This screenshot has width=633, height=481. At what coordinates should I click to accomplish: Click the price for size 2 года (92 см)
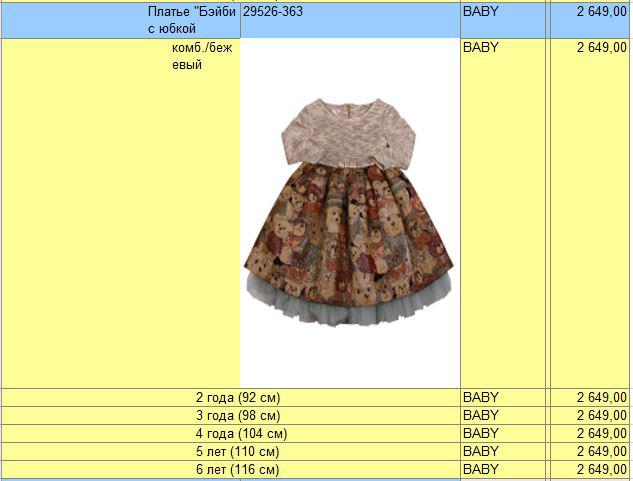point(601,397)
